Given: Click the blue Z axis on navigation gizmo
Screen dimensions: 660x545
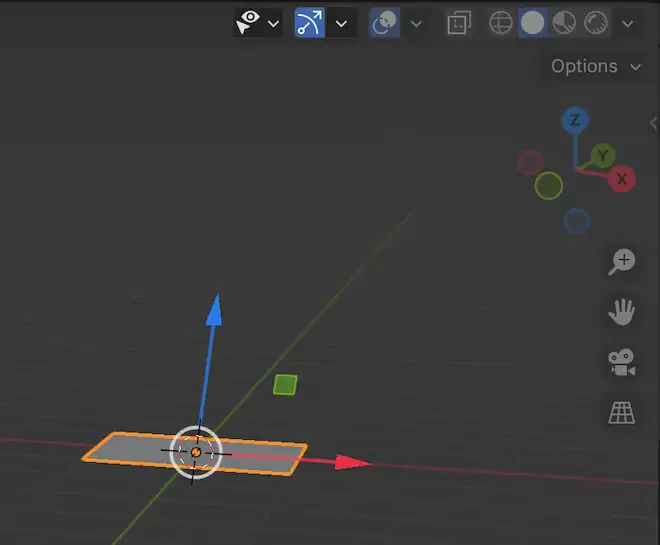Looking at the screenshot, I should click(x=574, y=121).
